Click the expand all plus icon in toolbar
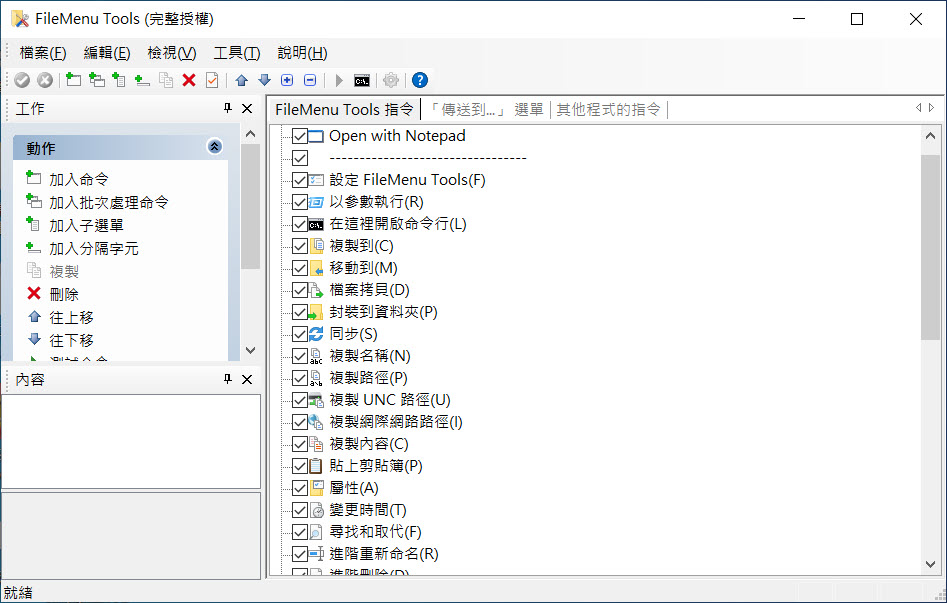Image resolution: width=947 pixels, height=603 pixels. click(287, 80)
